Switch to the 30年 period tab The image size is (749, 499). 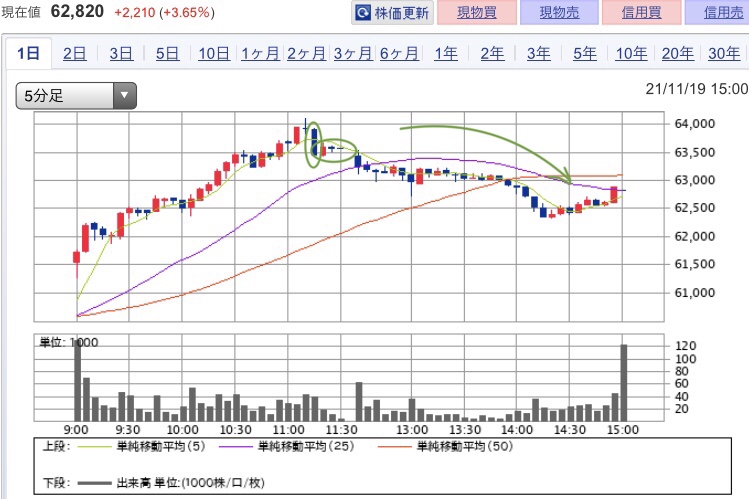pos(724,53)
